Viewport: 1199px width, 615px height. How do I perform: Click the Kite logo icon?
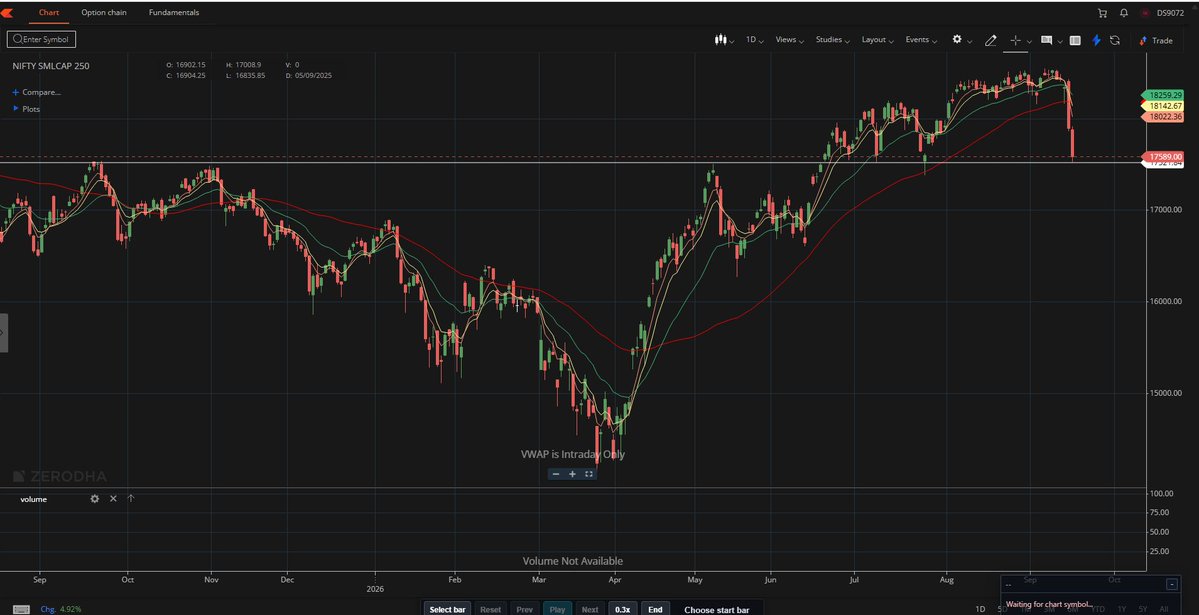[x=7, y=12]
